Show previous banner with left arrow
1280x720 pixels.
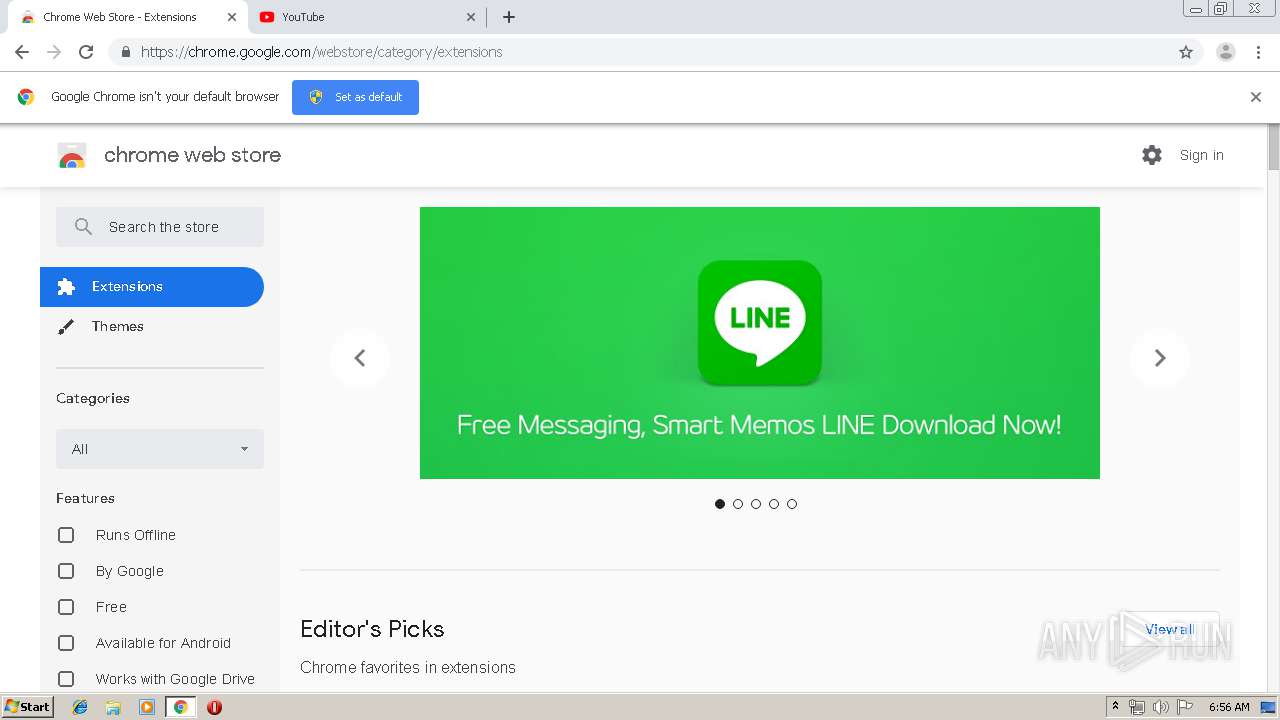[360, 358]
